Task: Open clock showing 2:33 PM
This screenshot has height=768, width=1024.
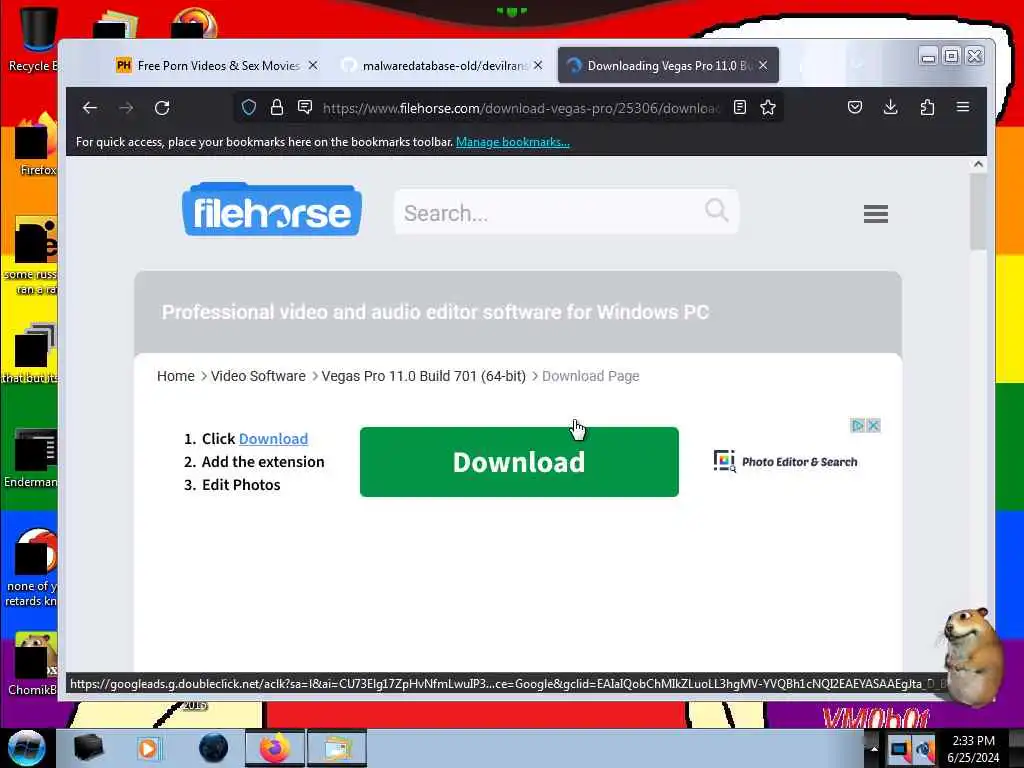Action: (x=973, y=748)
